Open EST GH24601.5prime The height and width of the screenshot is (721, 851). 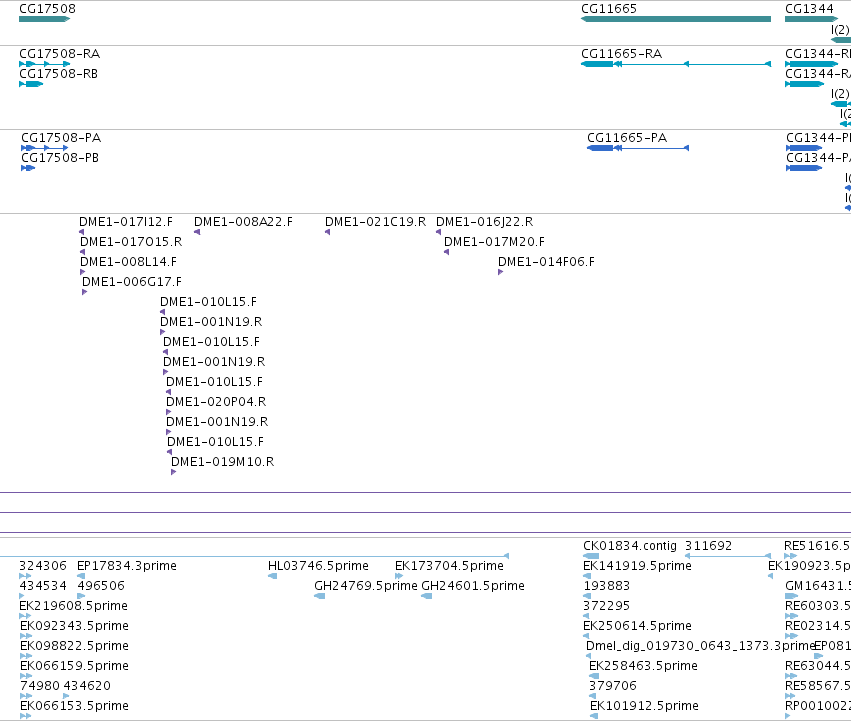pos(427,596)
